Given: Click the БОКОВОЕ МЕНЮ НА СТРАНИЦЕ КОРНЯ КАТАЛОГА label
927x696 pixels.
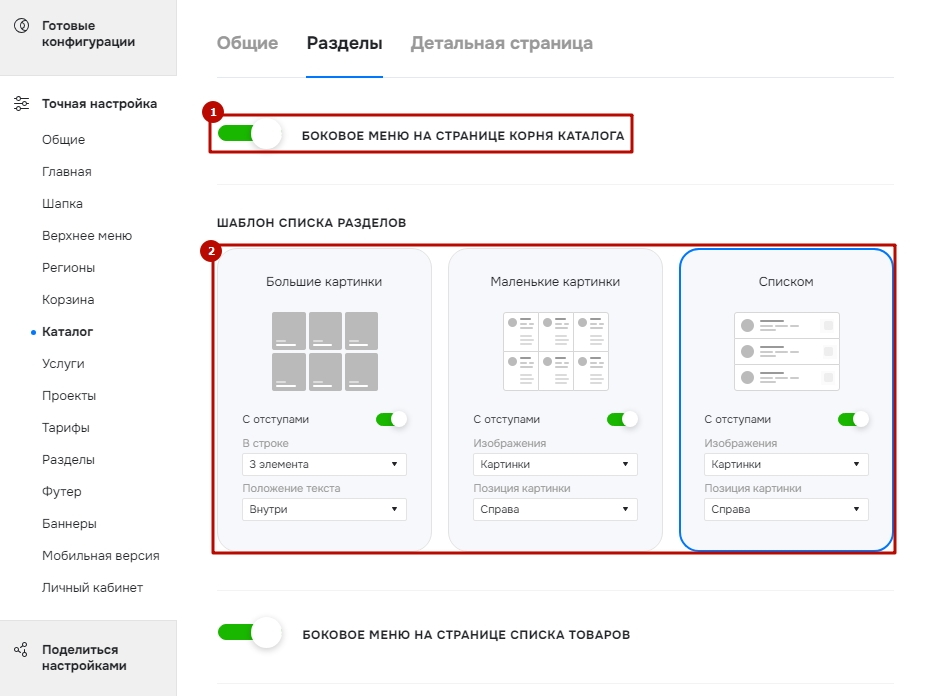Looking at the screenshot, I should click(x=463, y=135).
